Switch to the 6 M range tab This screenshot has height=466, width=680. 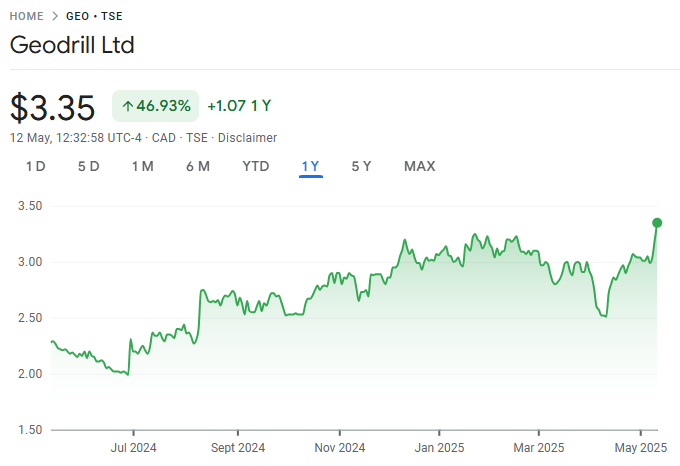(x=198, y=166)
